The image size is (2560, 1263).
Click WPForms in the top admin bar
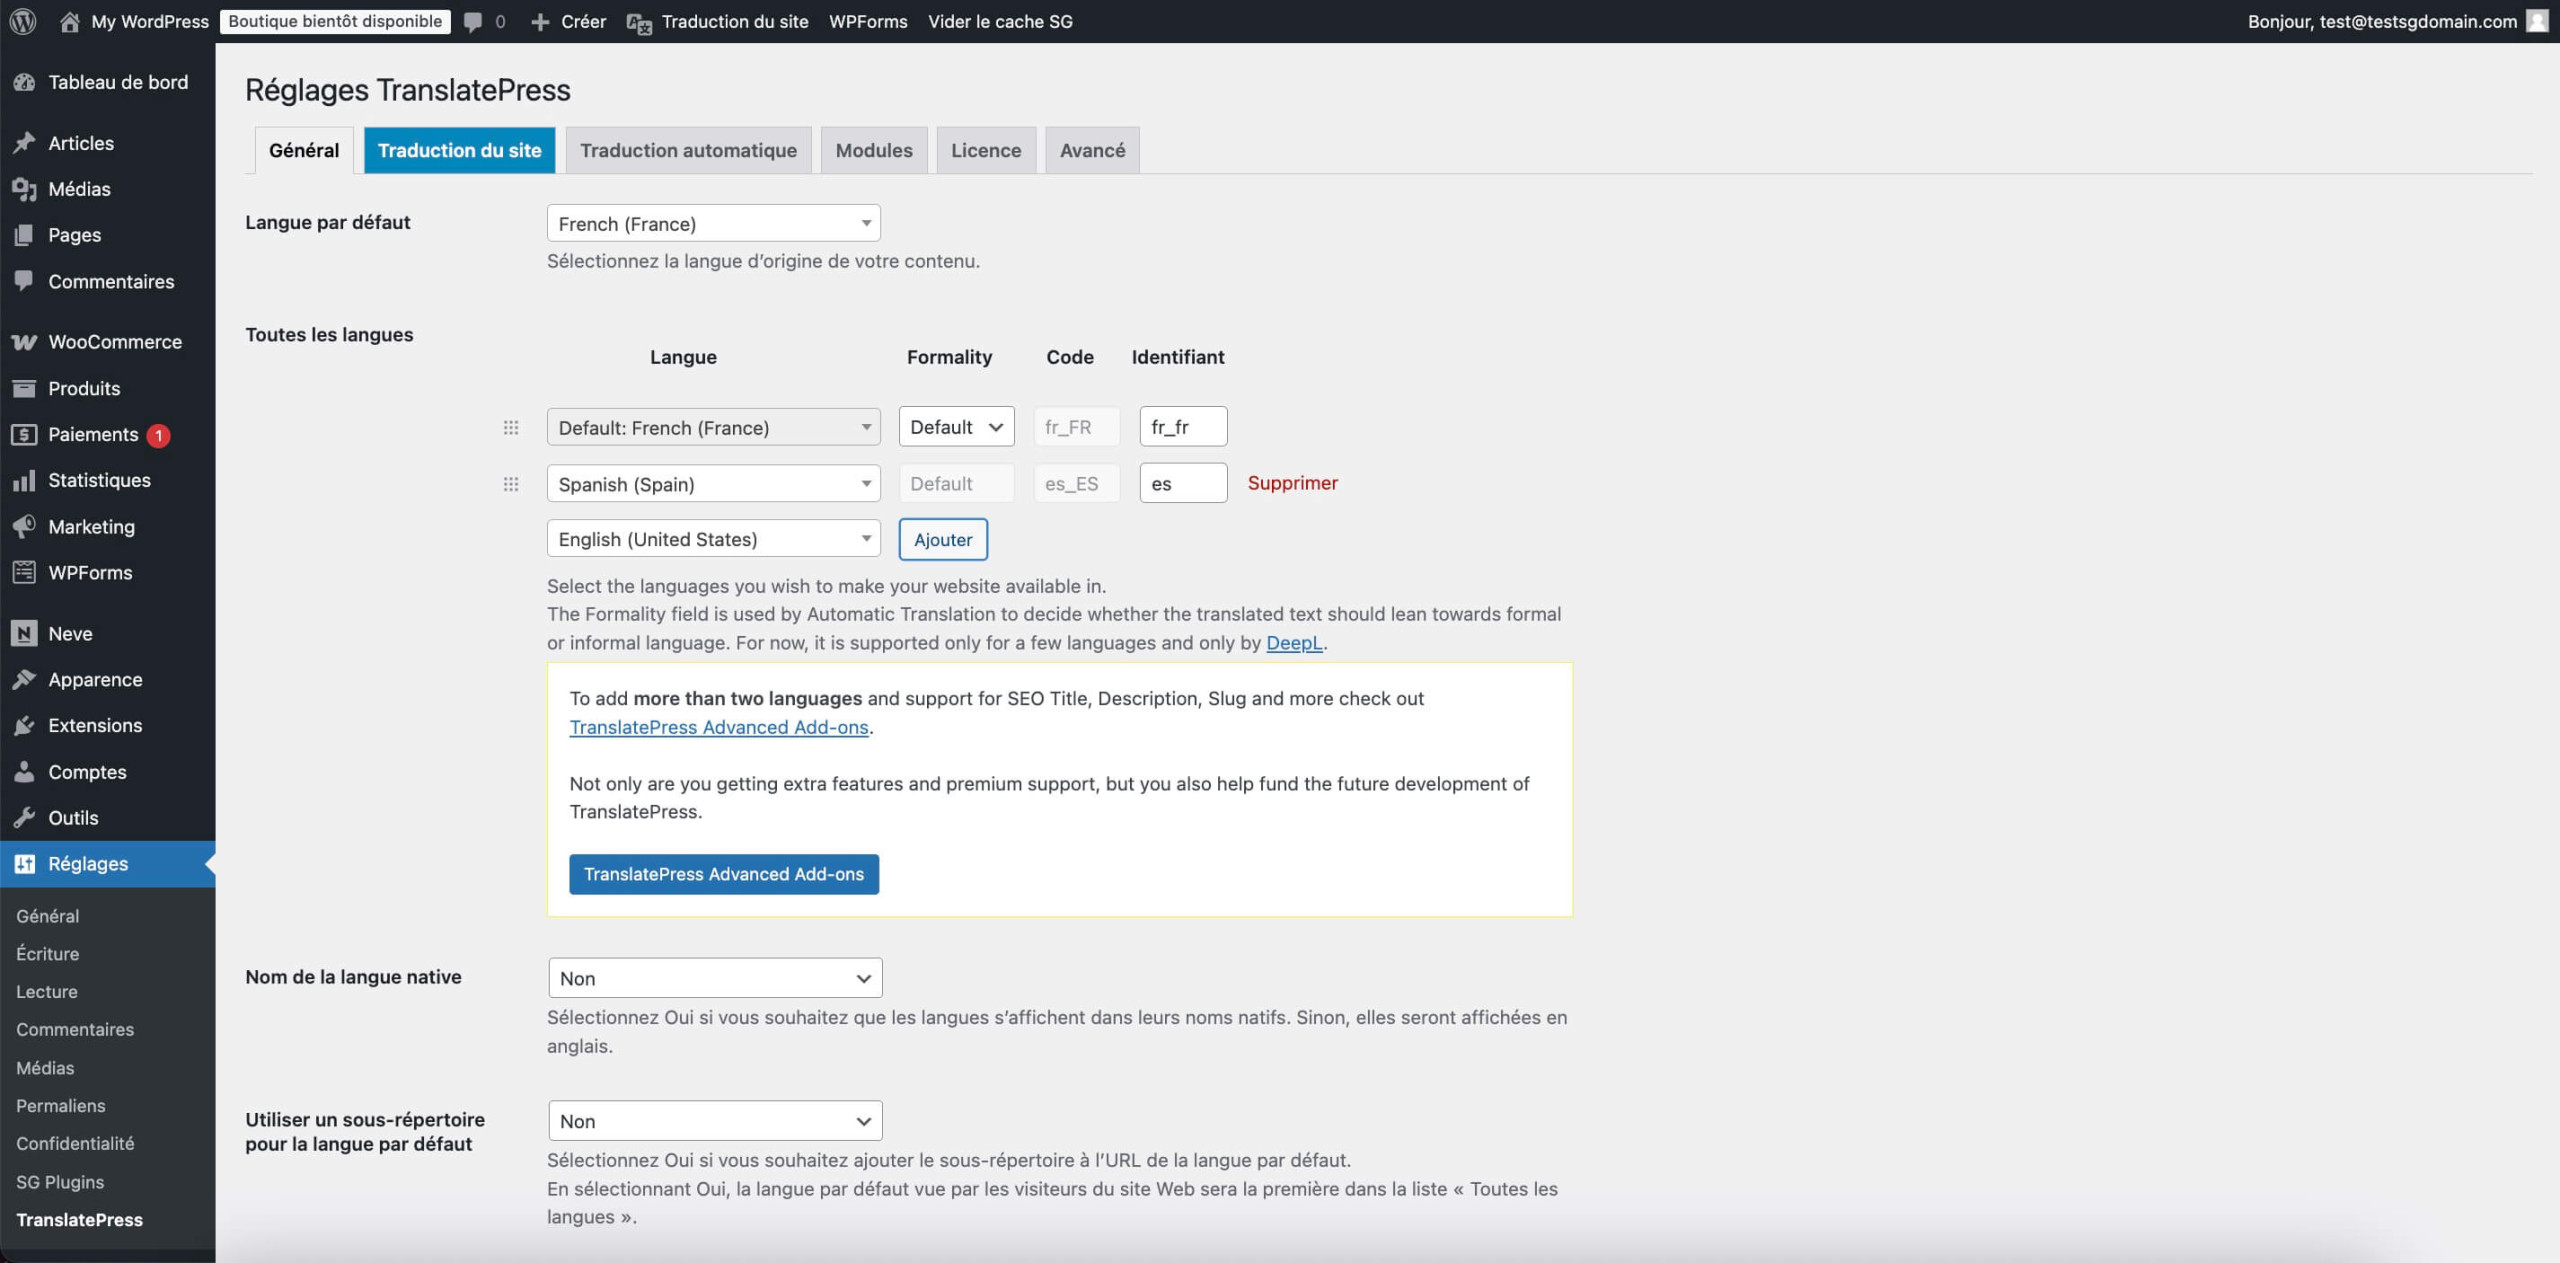coord(868,21)
